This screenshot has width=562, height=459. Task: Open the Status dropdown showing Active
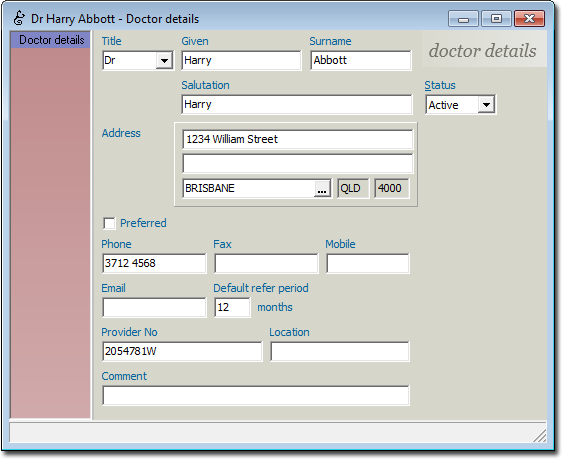point(461,105)
